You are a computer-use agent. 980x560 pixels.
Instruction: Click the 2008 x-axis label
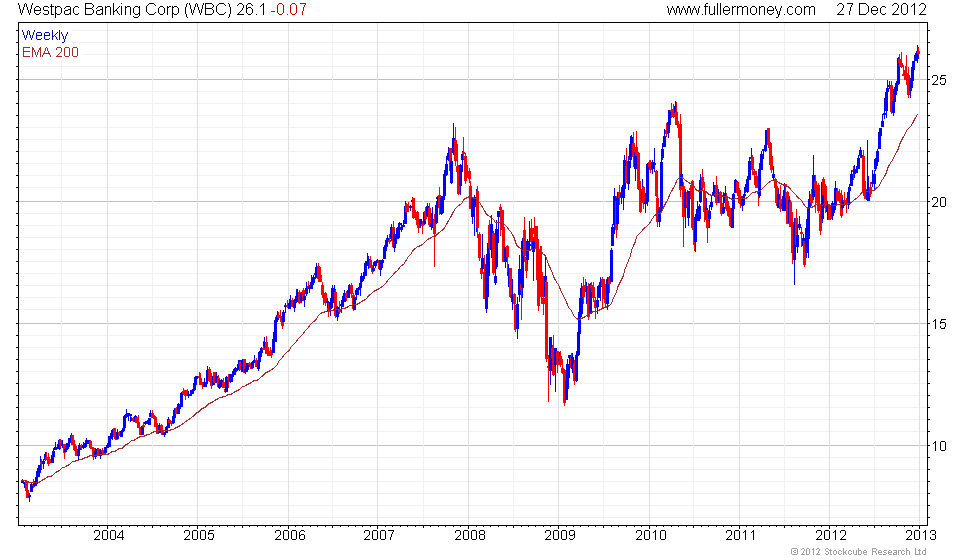pyautogui.click(x=469, y=535)
